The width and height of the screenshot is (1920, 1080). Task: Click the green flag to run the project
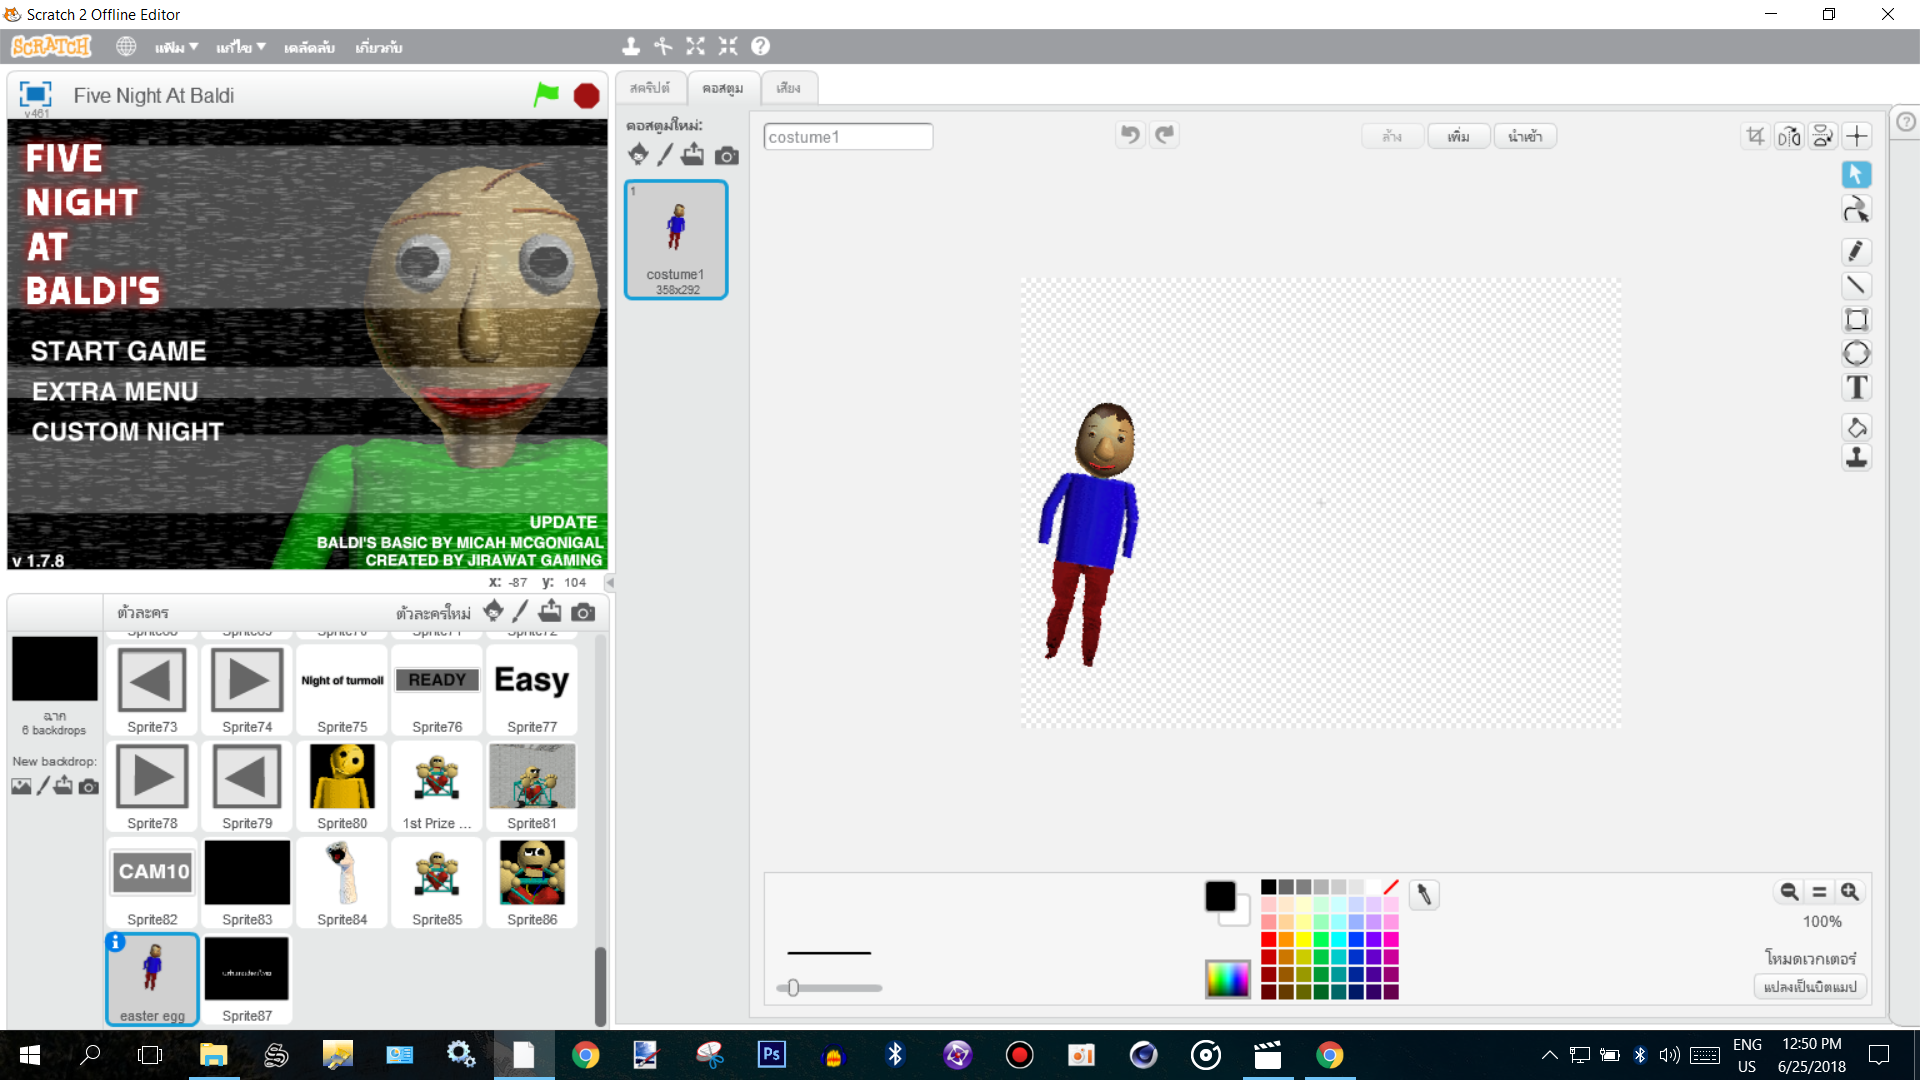click(546, 94)
